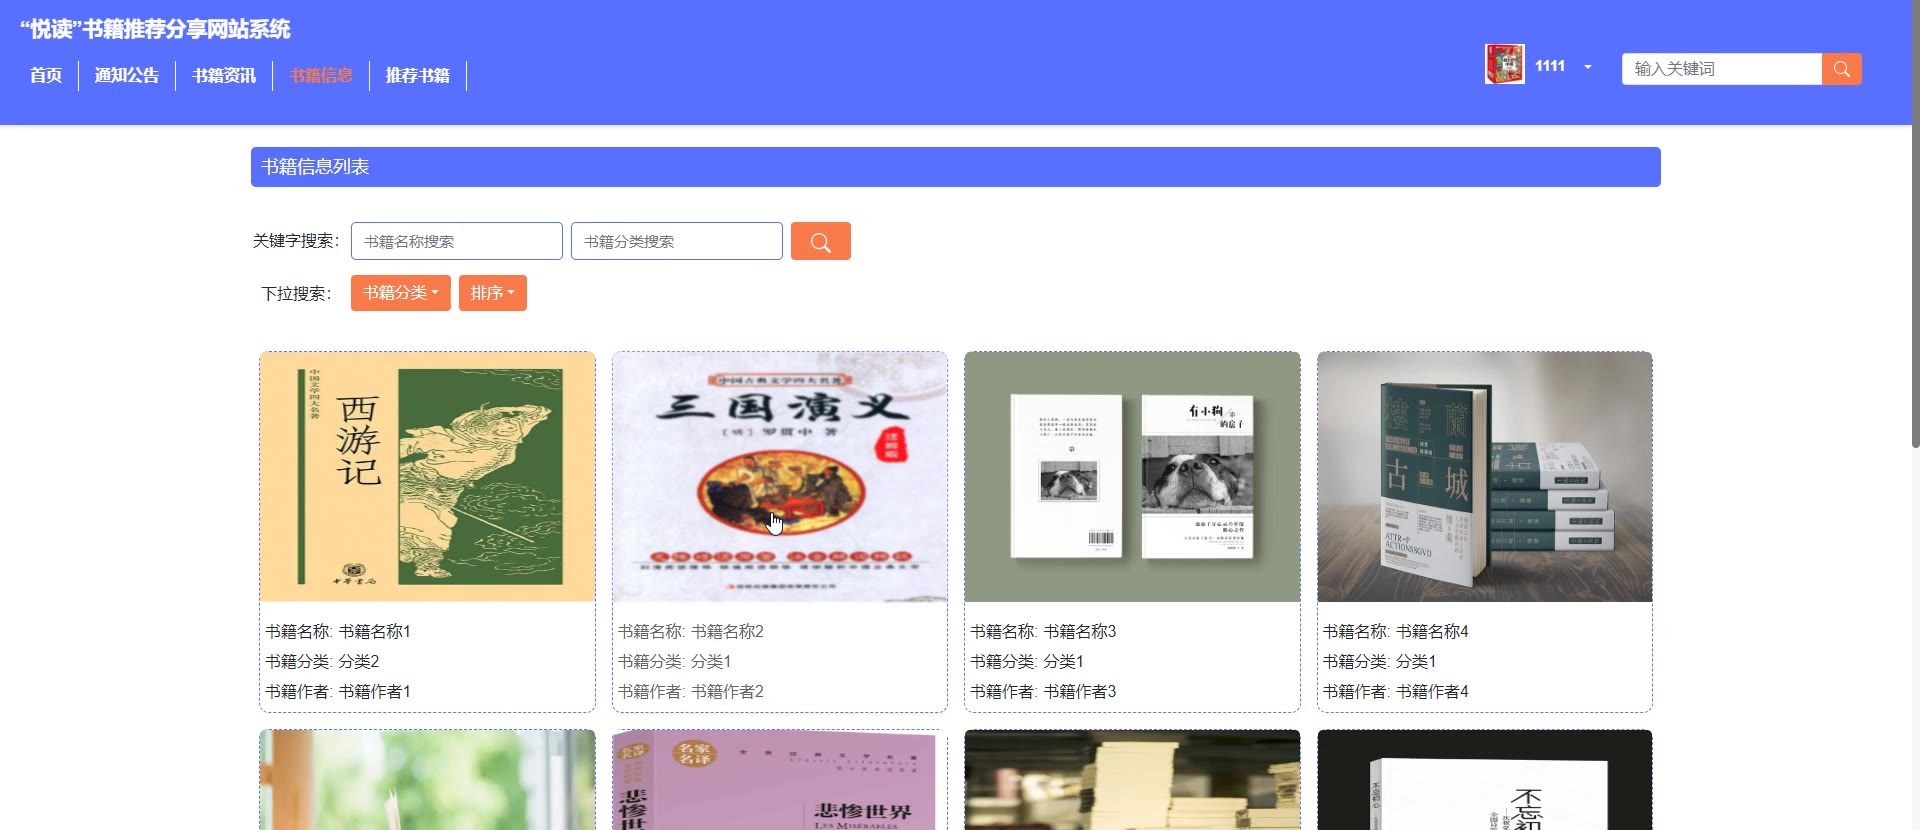This screenshot has width=1920, height=830.
Task: Click the text 书籍名称: 书籍名称1
Action: click(x=338, y=632)
